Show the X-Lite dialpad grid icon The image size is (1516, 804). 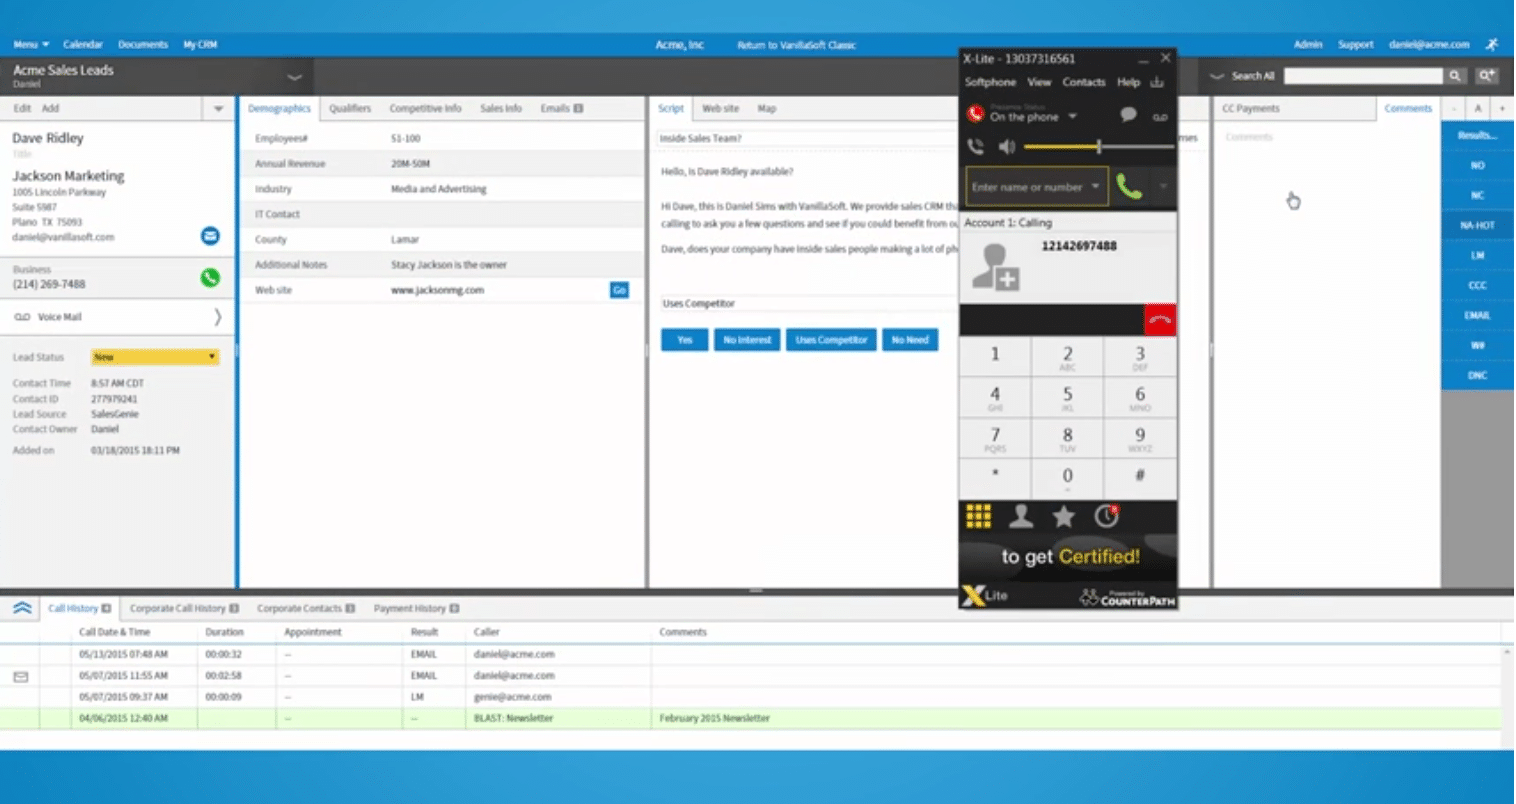(x=978, y=516)
